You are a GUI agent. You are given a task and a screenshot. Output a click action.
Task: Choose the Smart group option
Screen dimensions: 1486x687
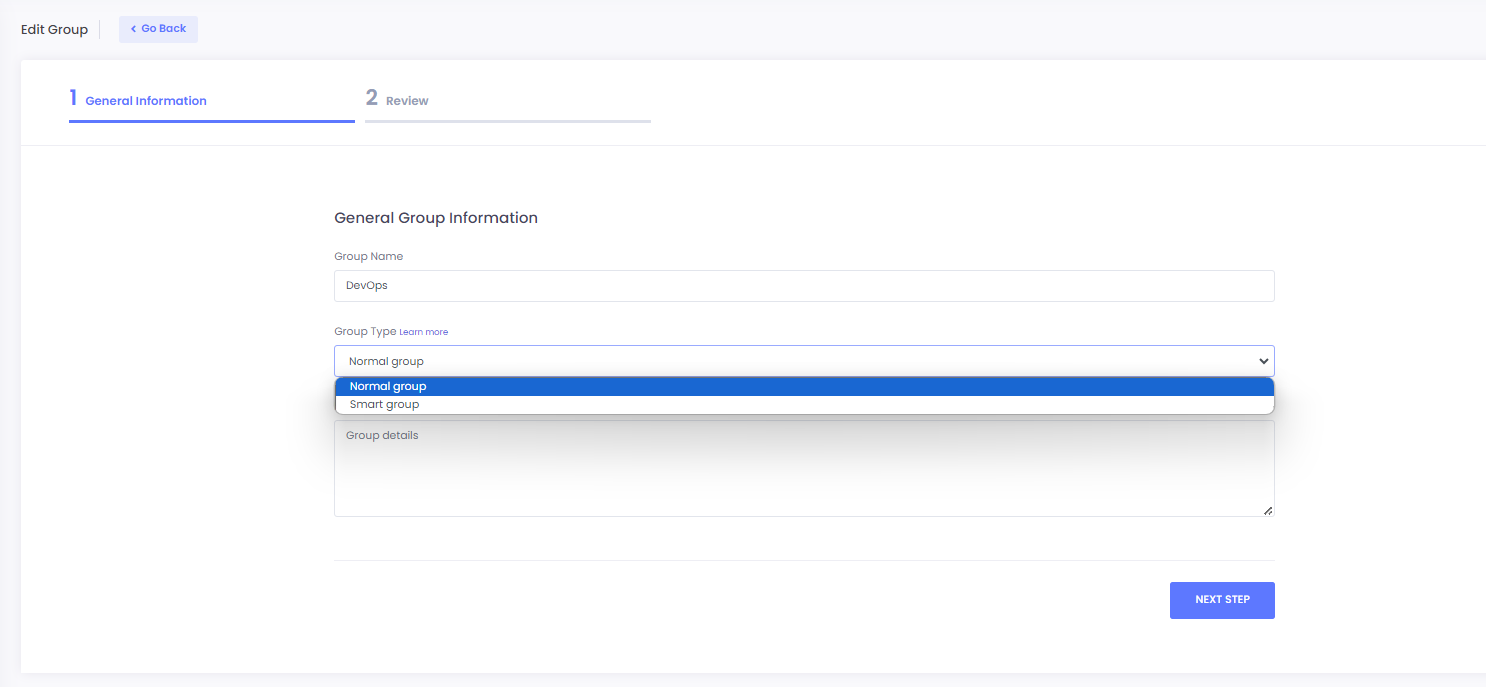(385, 405)
